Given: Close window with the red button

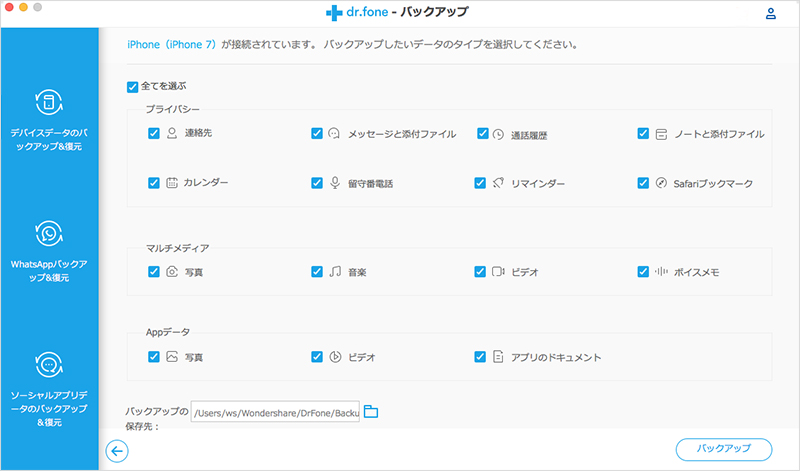Looking at the screenshot, I should coord(9,7).
